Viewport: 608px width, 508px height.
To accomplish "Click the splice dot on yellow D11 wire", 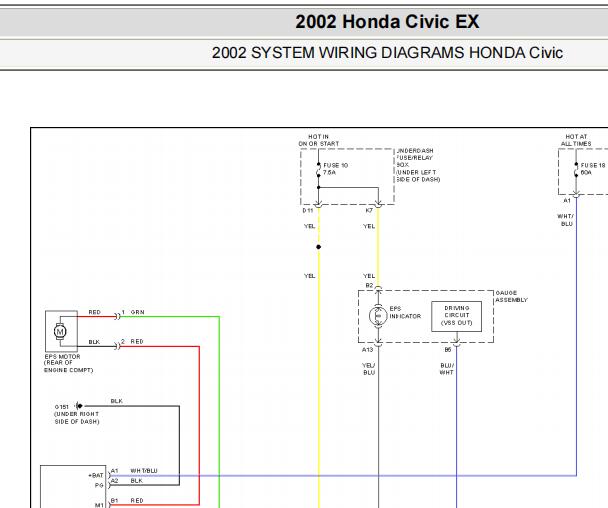I will (318, 247).
